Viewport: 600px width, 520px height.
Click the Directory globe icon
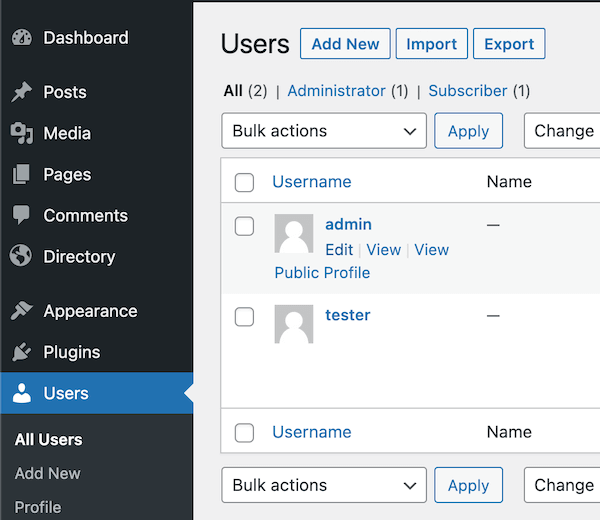[21, 256]
